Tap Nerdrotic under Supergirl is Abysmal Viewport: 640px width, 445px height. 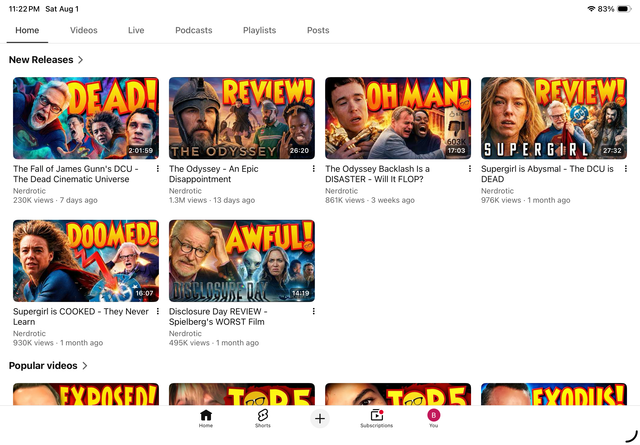[497, 191]
